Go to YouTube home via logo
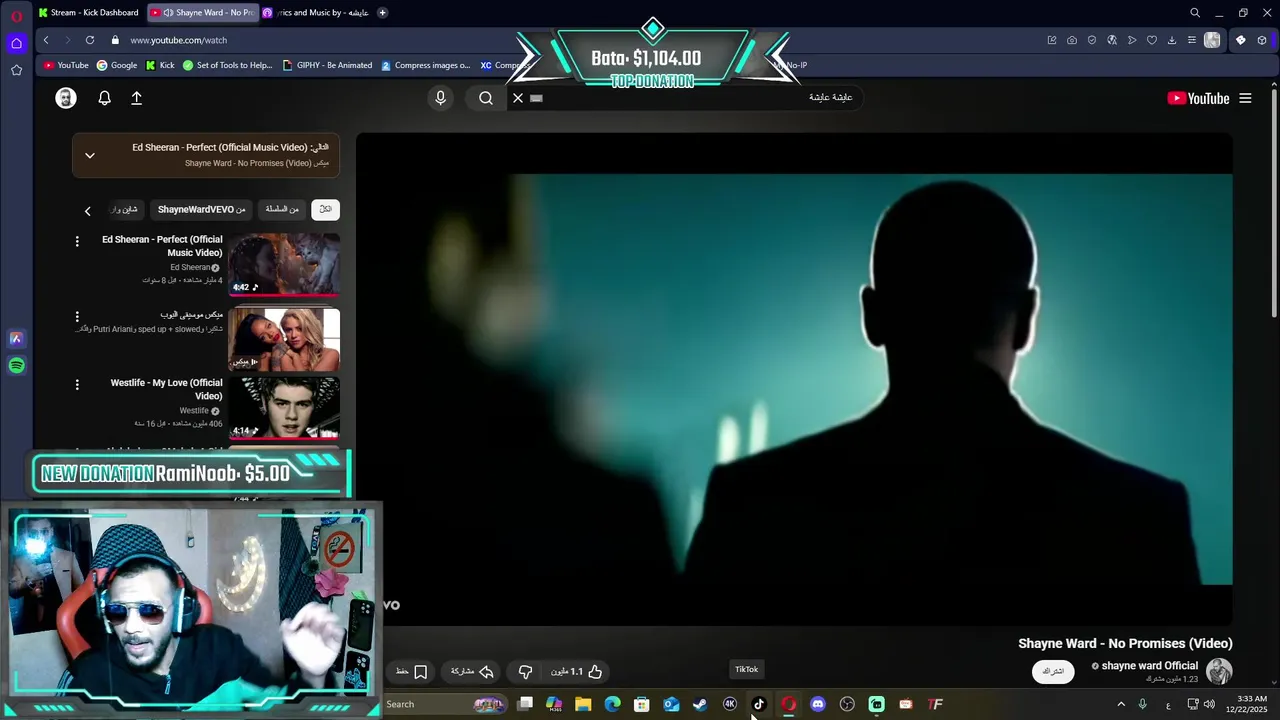 click(x=1198, y=98)
